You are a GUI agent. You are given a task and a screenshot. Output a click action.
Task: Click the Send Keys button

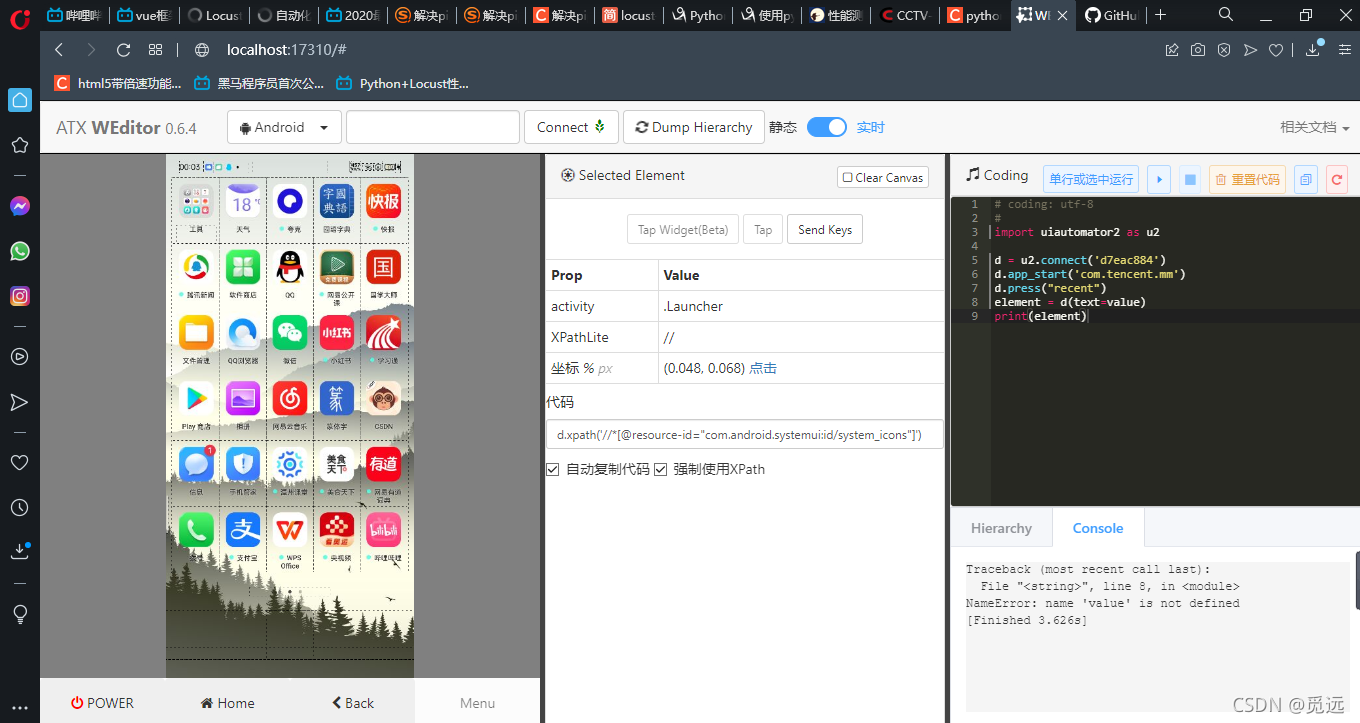pos(825,230)
